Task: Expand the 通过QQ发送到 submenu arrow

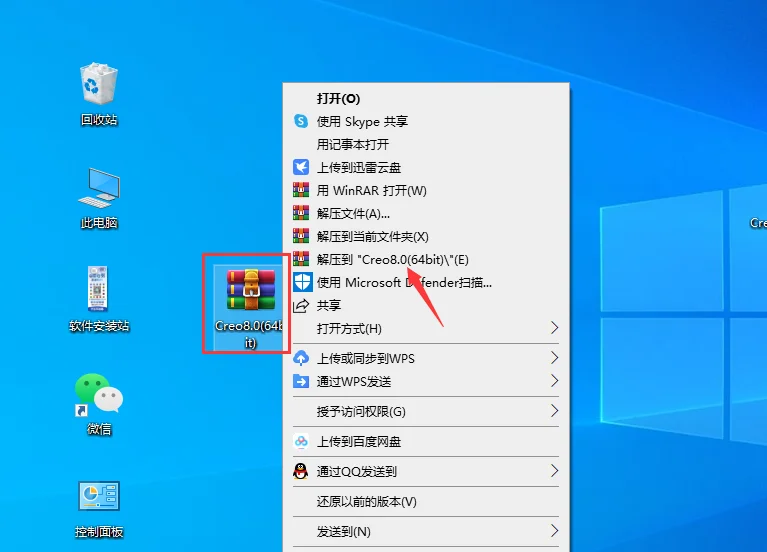Action: click(x=554, y=471)
